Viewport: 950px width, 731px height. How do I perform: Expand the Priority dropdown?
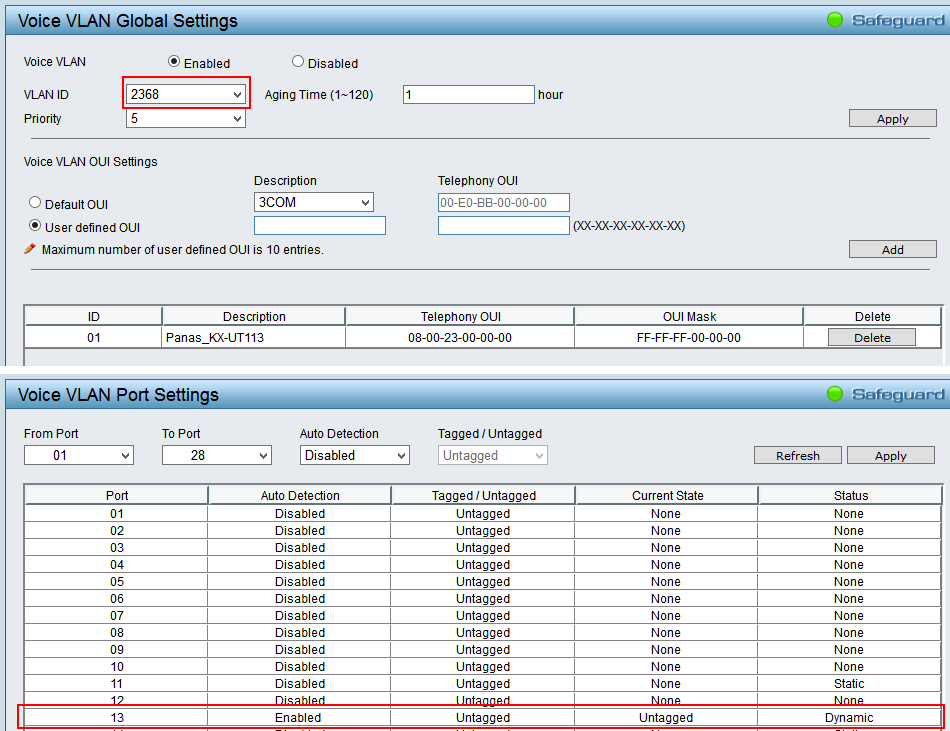tap(186, 119)
